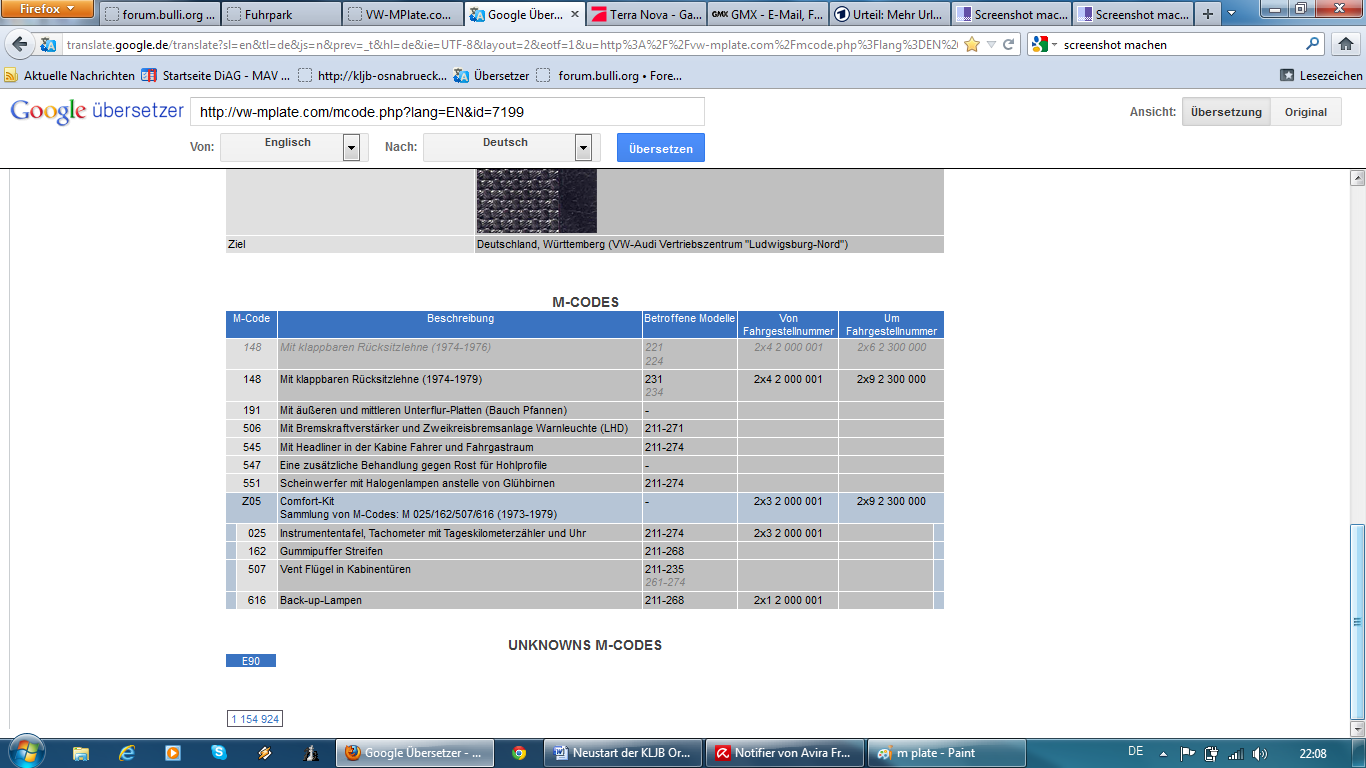
Task: Click the page's vertical scrollbar thumb
Action: pyautogui.click(x=1357, y=620)
